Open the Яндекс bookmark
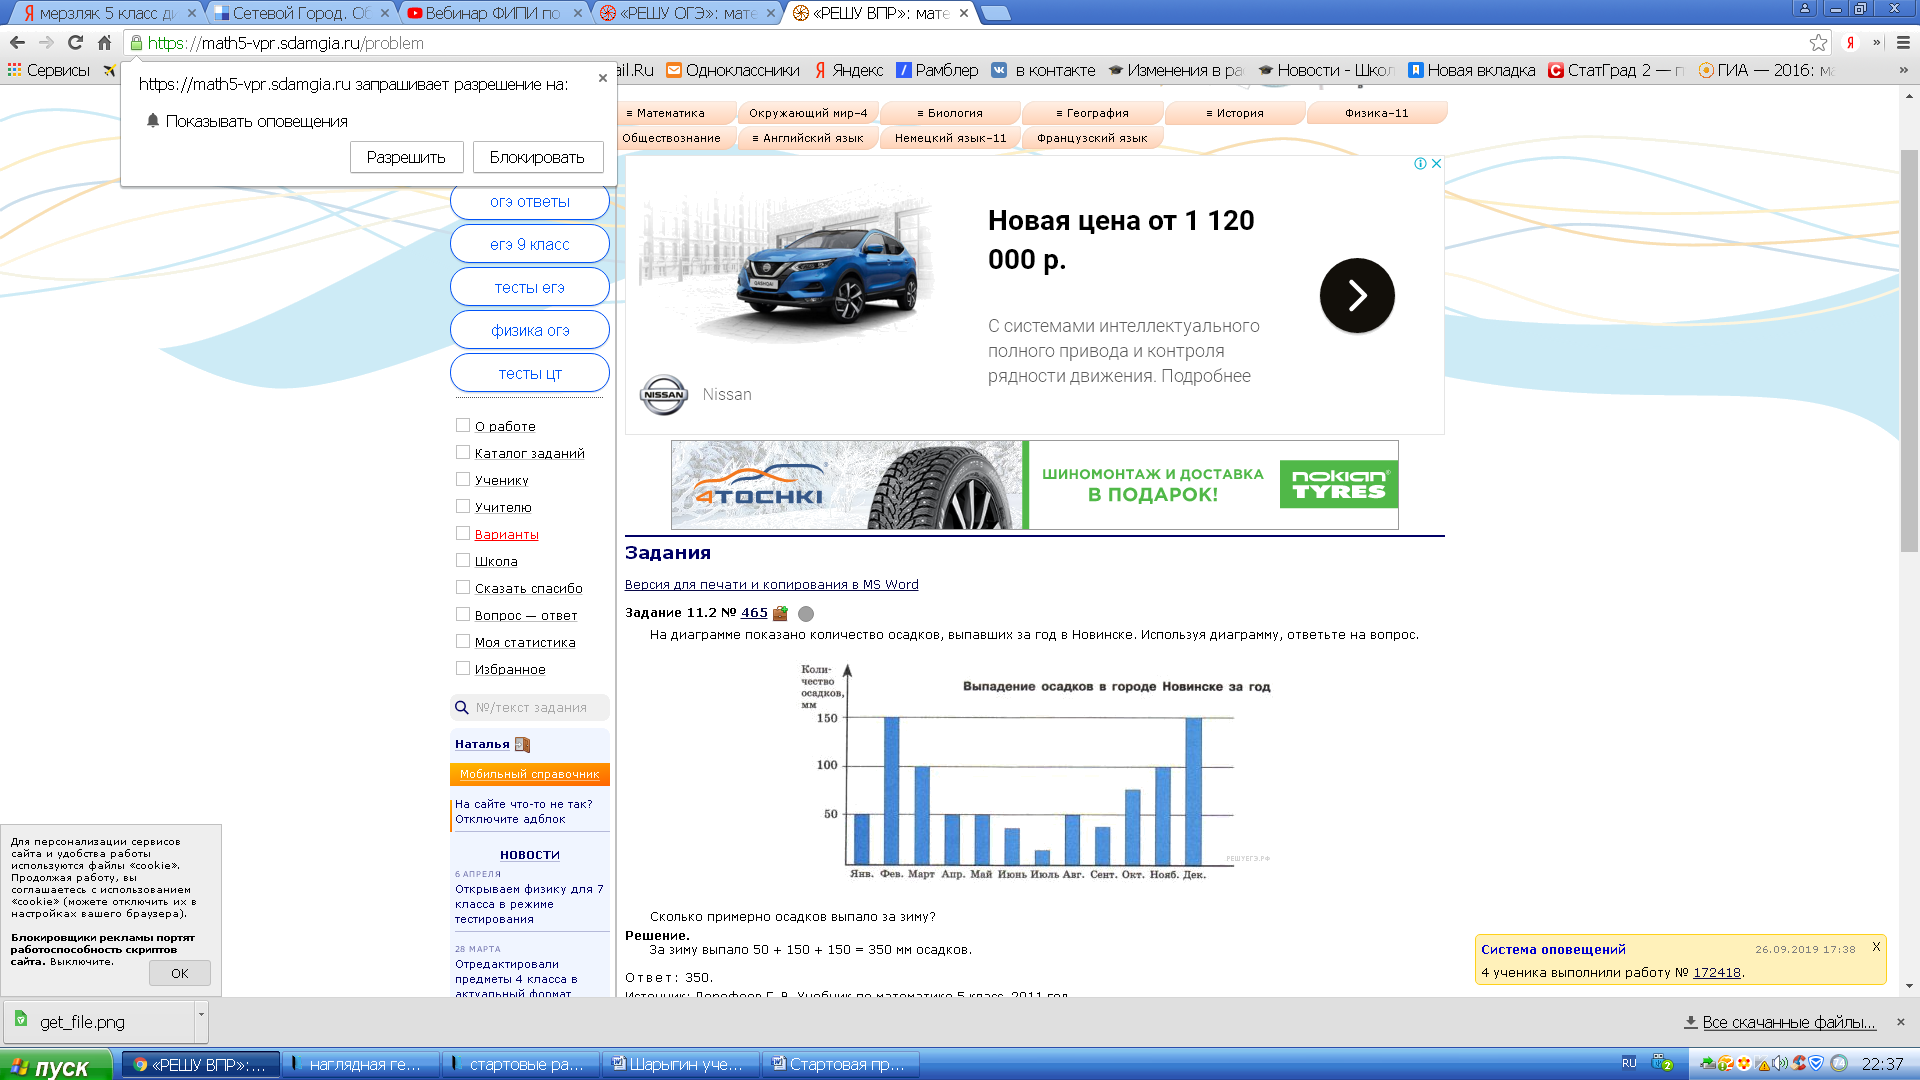 pyautogui.click(x=849, y=70)
